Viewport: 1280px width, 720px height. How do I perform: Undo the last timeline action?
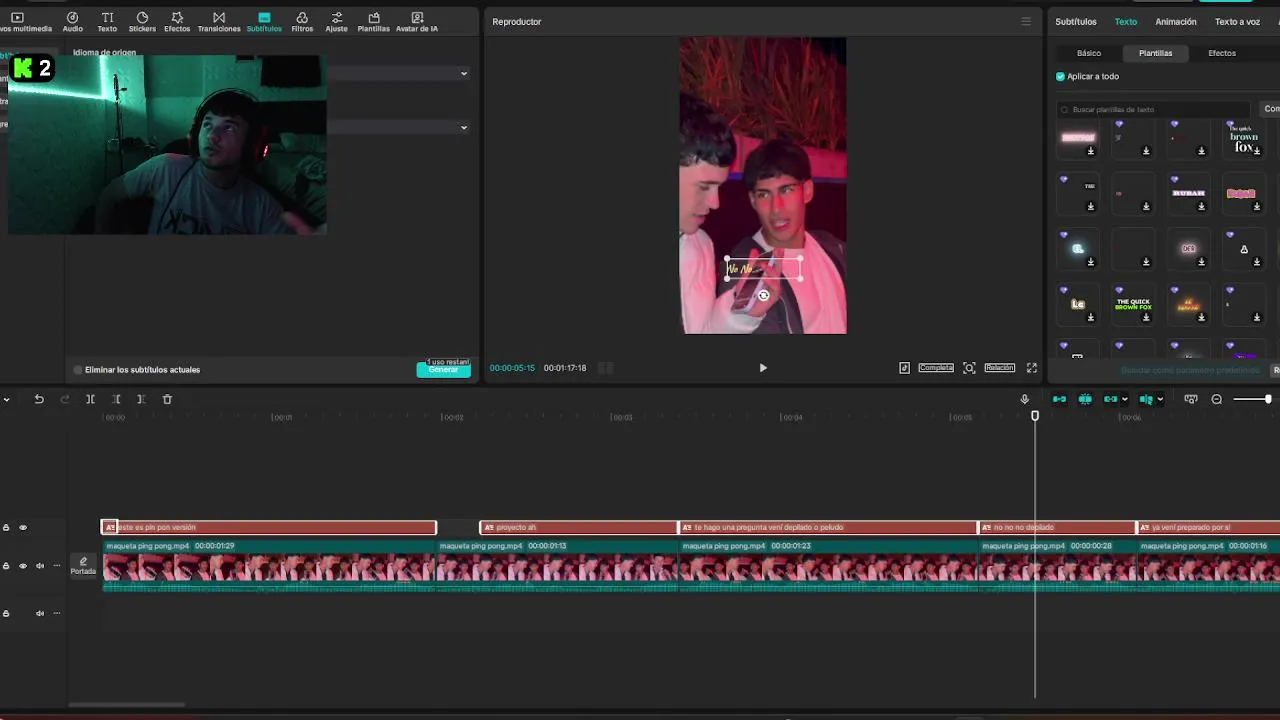39,399
